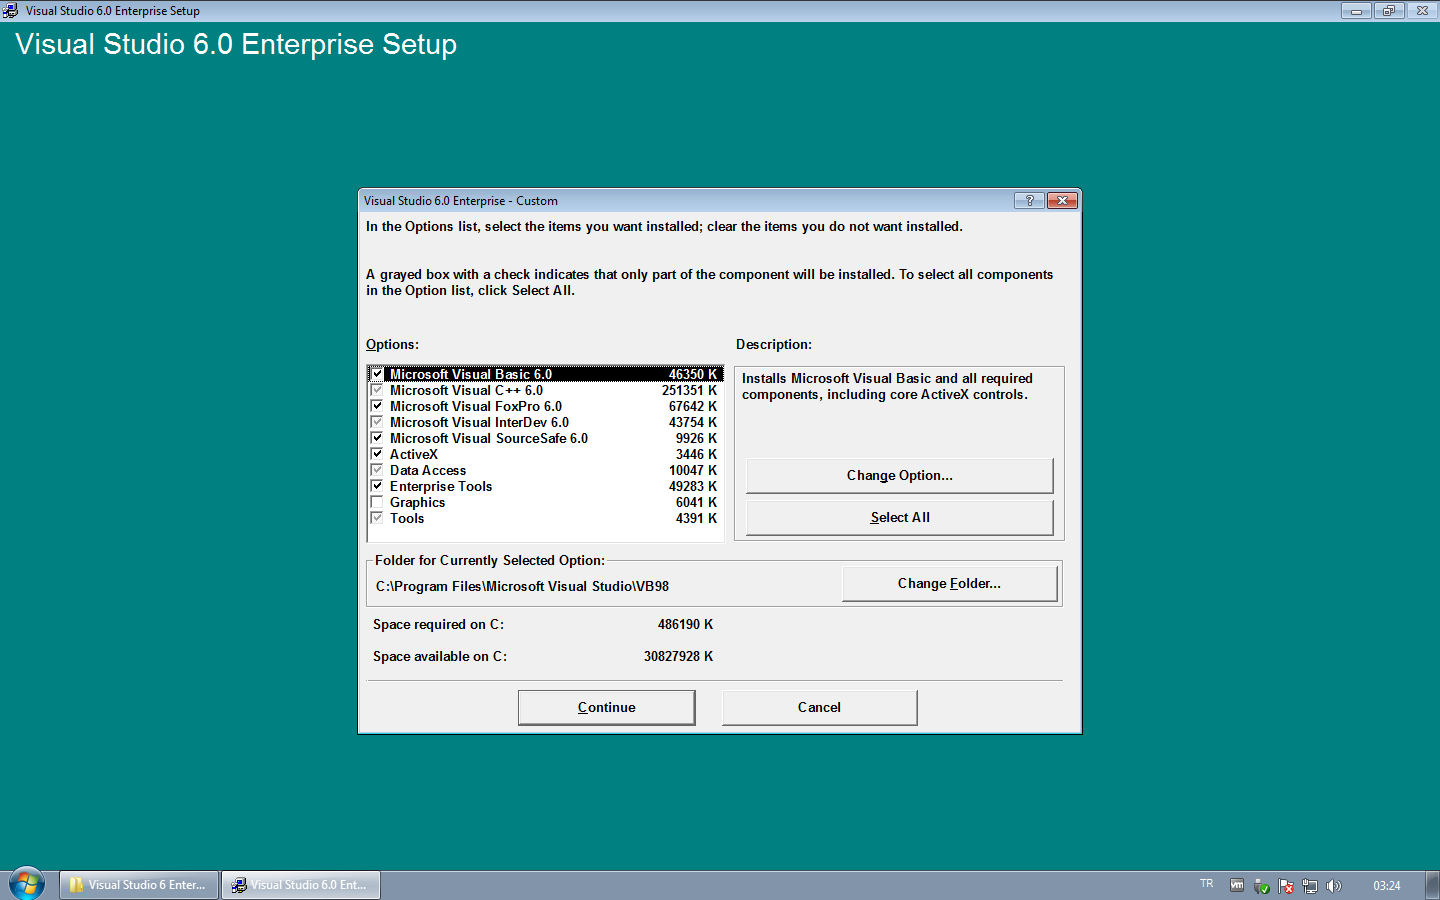Screen dimensions: 1440x900
Task: Select the Microsoft Visual C++ 6.0 list item
Action: point(466,391)
